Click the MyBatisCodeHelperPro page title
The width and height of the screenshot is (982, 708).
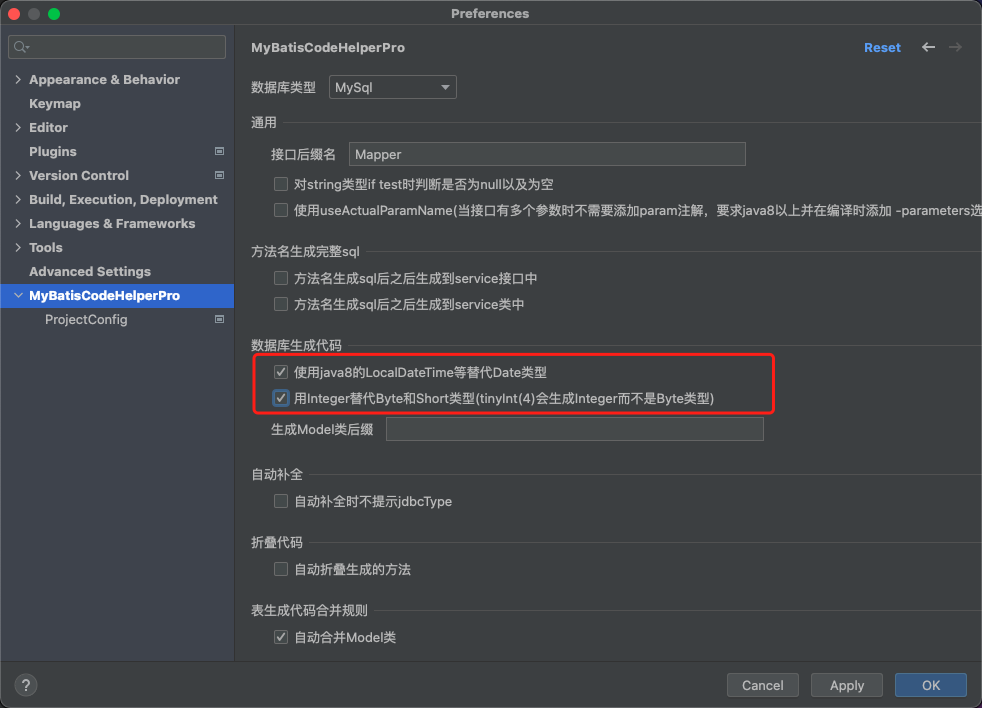point(328,48)
